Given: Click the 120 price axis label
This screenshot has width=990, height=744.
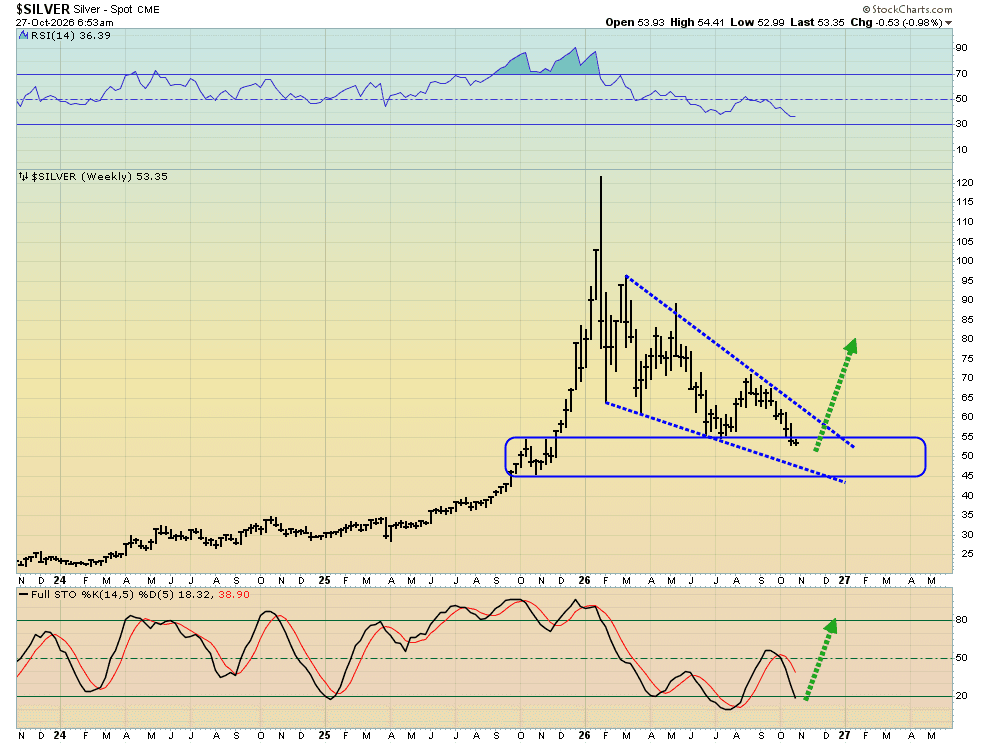Looking at the screenshot, I should tap(965, 183).
